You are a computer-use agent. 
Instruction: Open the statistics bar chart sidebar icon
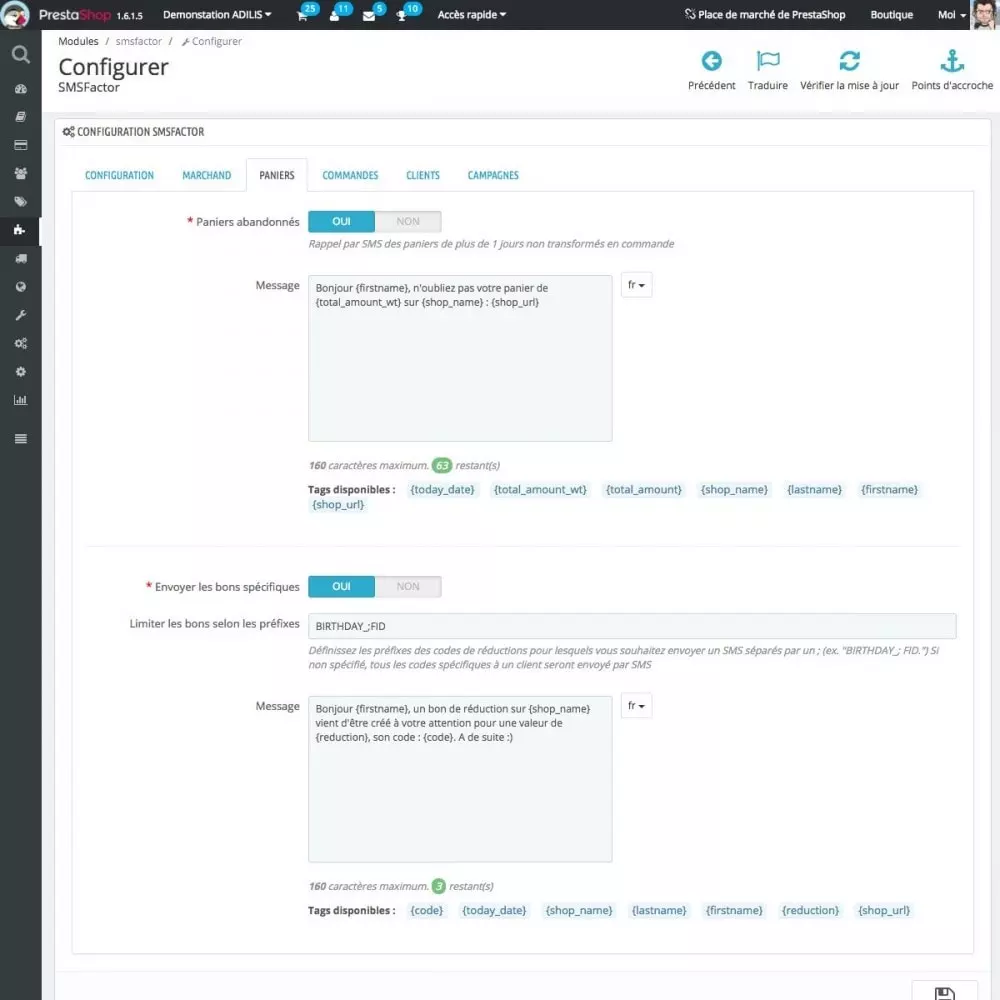pos(20,400)
